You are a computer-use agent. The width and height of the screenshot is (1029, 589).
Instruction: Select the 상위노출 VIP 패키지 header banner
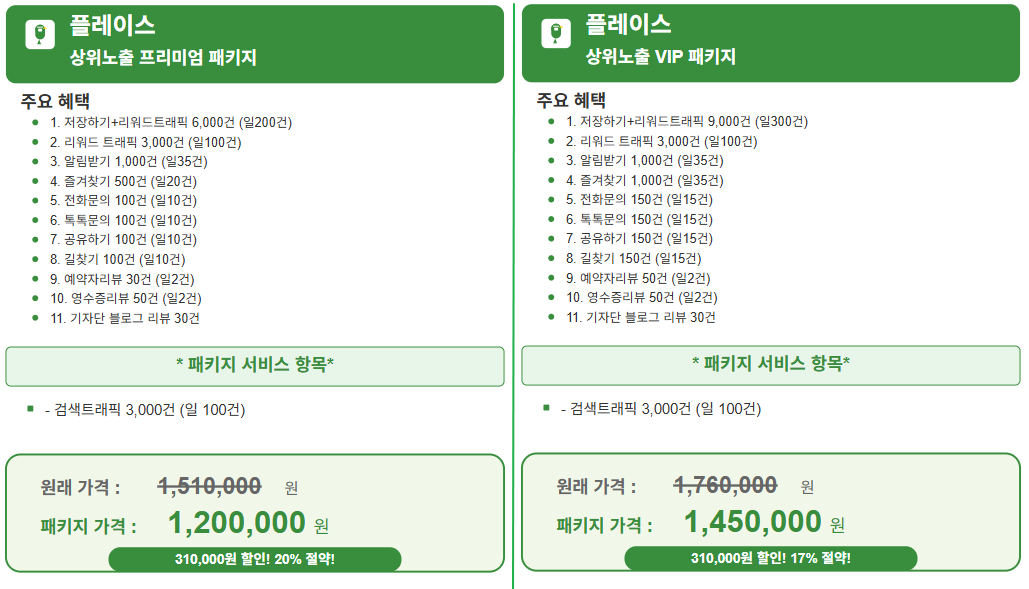(770, 43)
